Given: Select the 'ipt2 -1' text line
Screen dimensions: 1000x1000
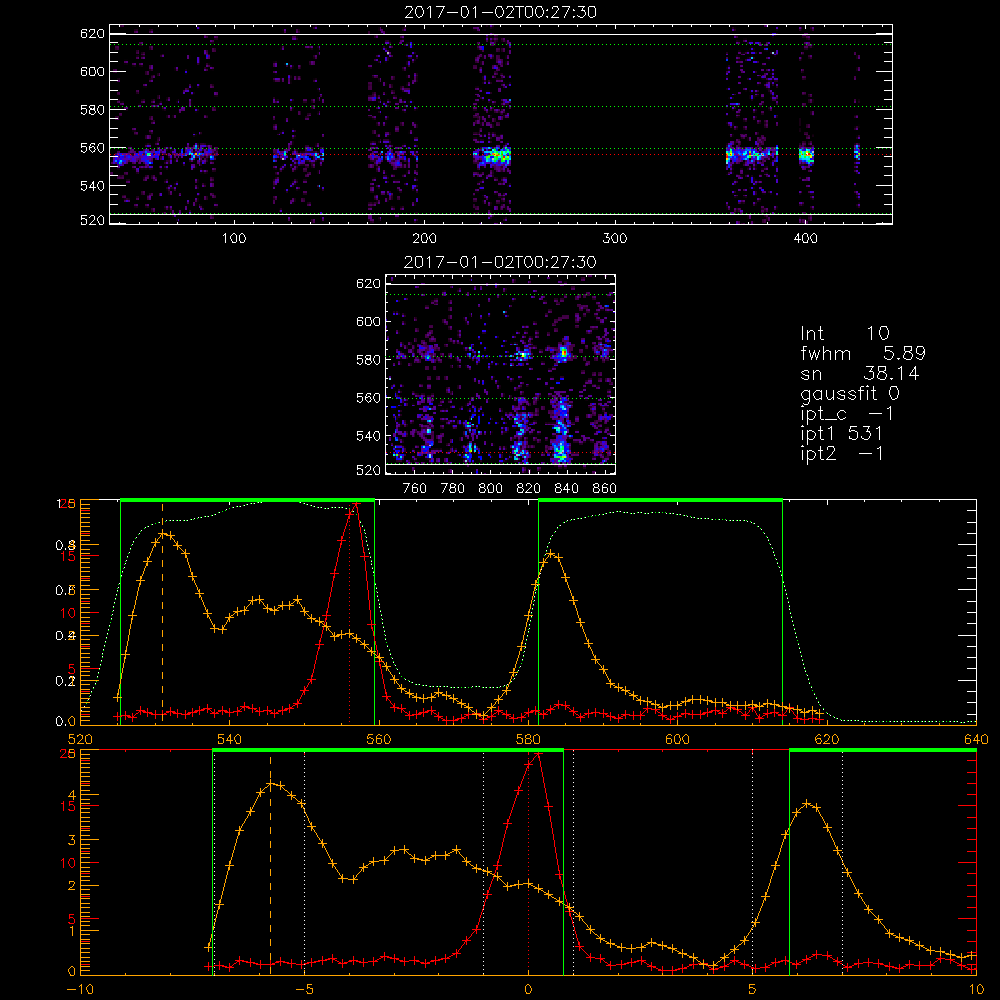Looking at the screenshot, I should tap(841, 453).
